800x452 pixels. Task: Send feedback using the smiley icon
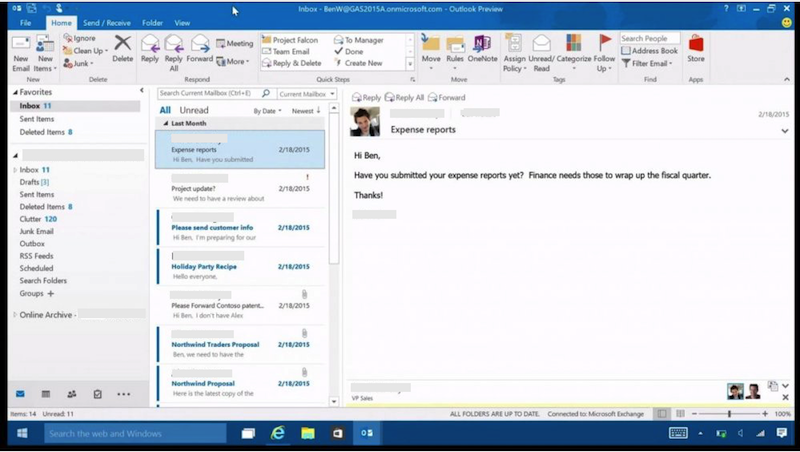787,22
